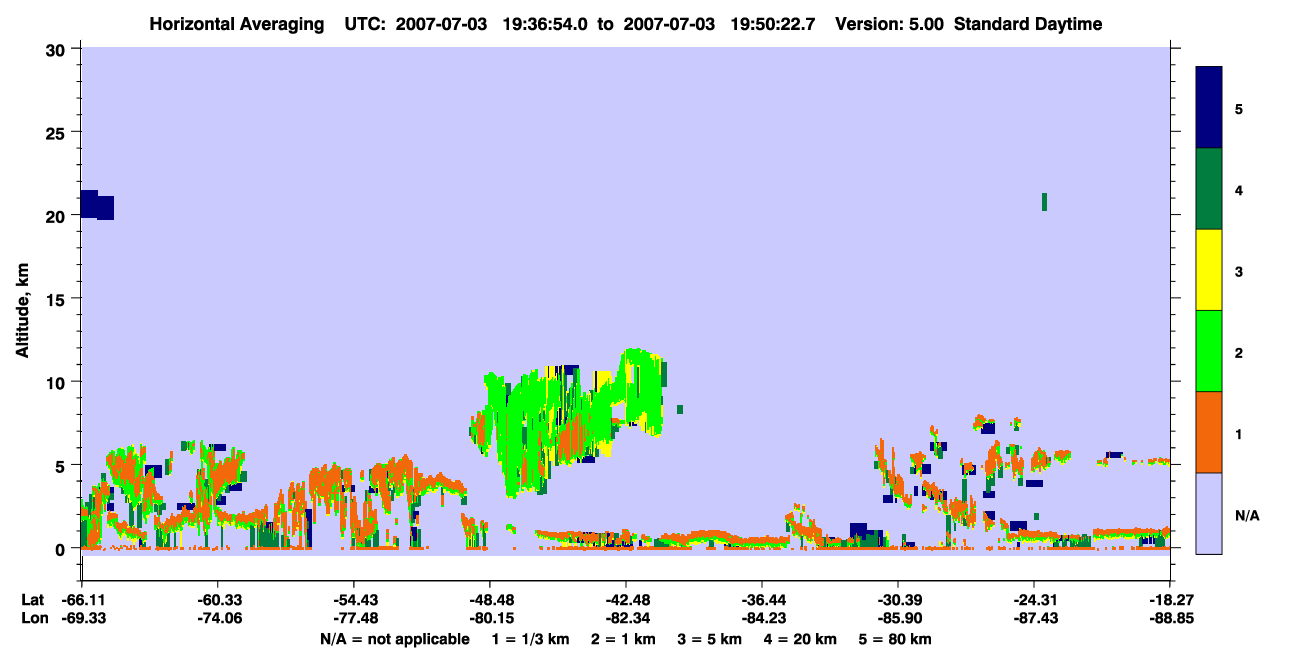Click the small green mark near 21 km altitude

coord(1044,202)
